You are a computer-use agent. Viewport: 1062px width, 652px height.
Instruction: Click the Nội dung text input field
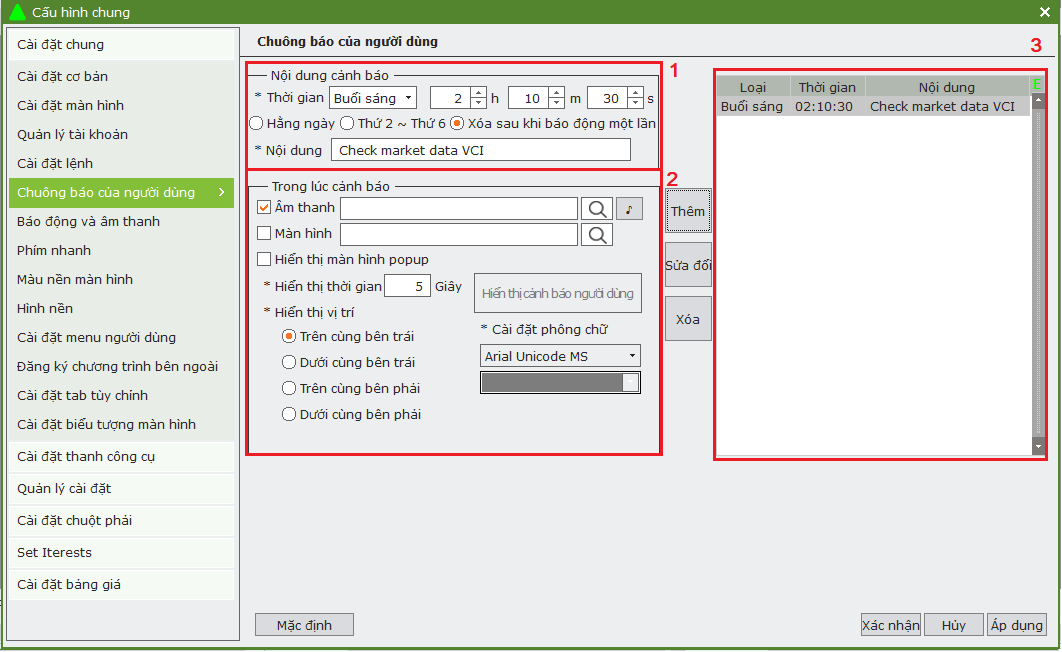point(481,151)
